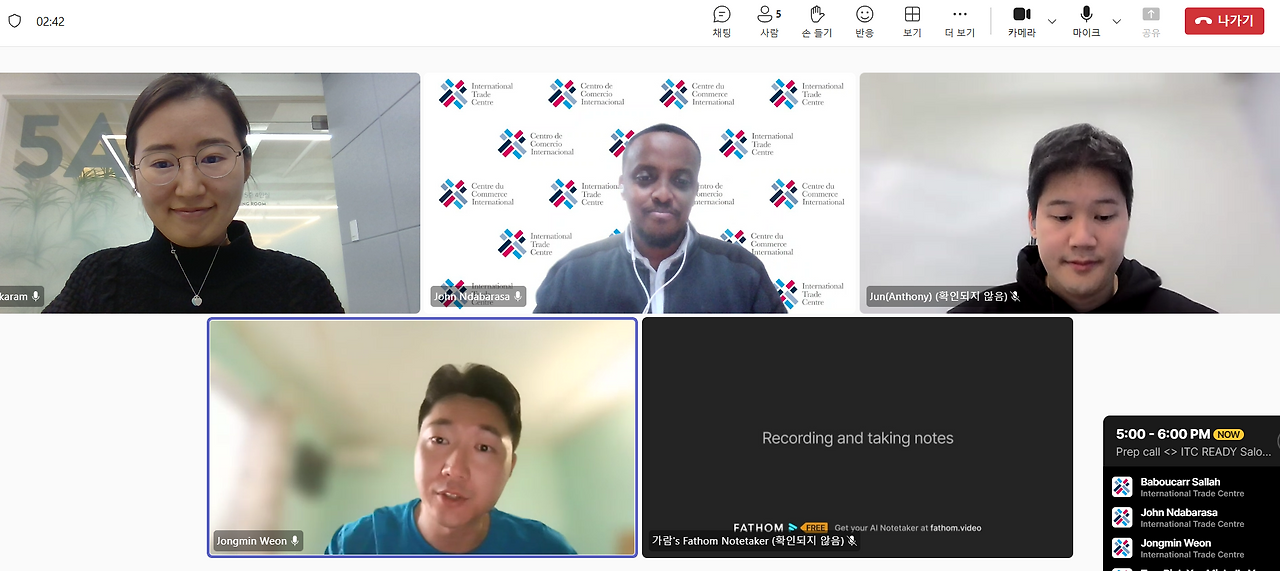Select the Fathom Notetaker tile

(857, 437)
